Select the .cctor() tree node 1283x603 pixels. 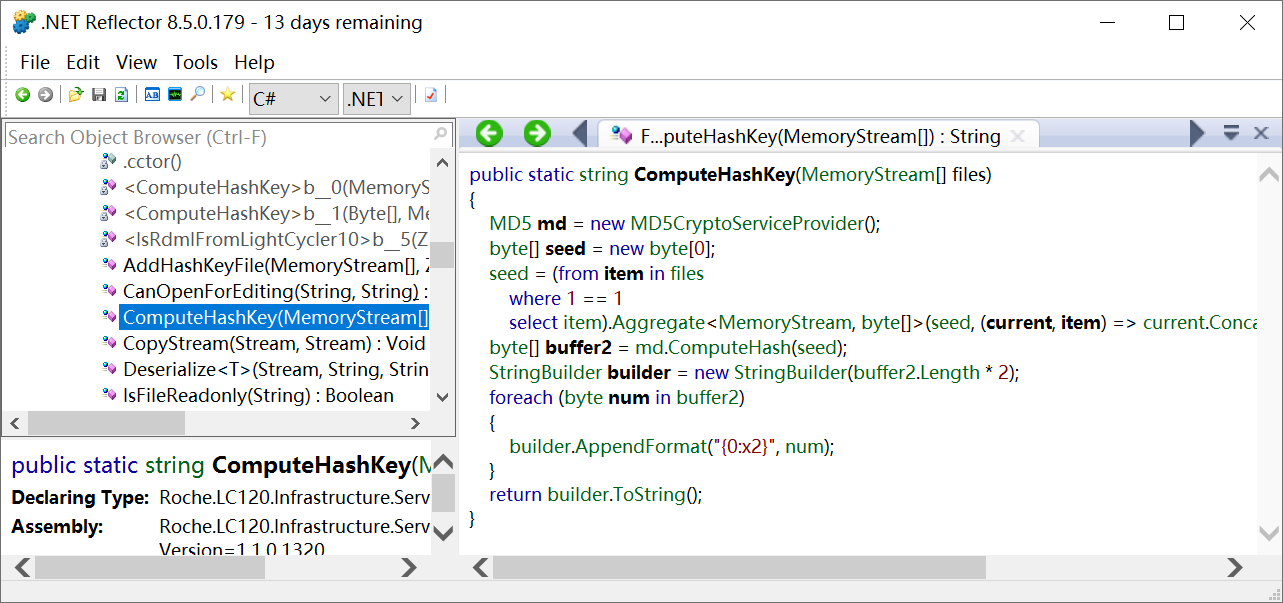click(x=152, y=161)
